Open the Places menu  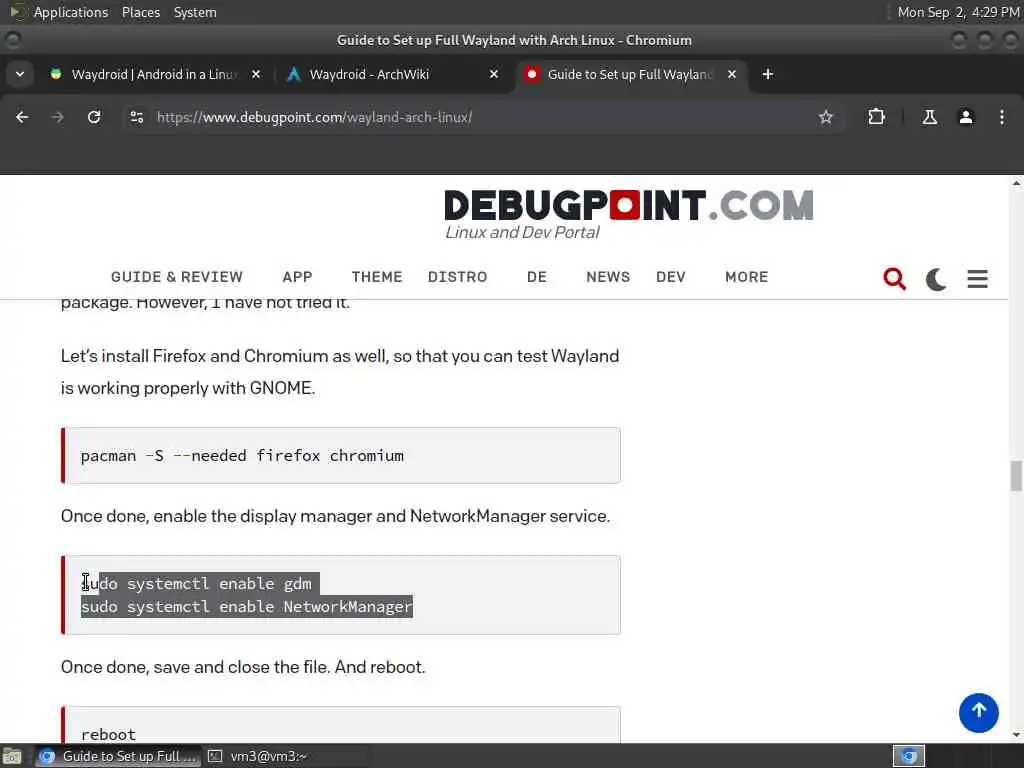point(141,12)
